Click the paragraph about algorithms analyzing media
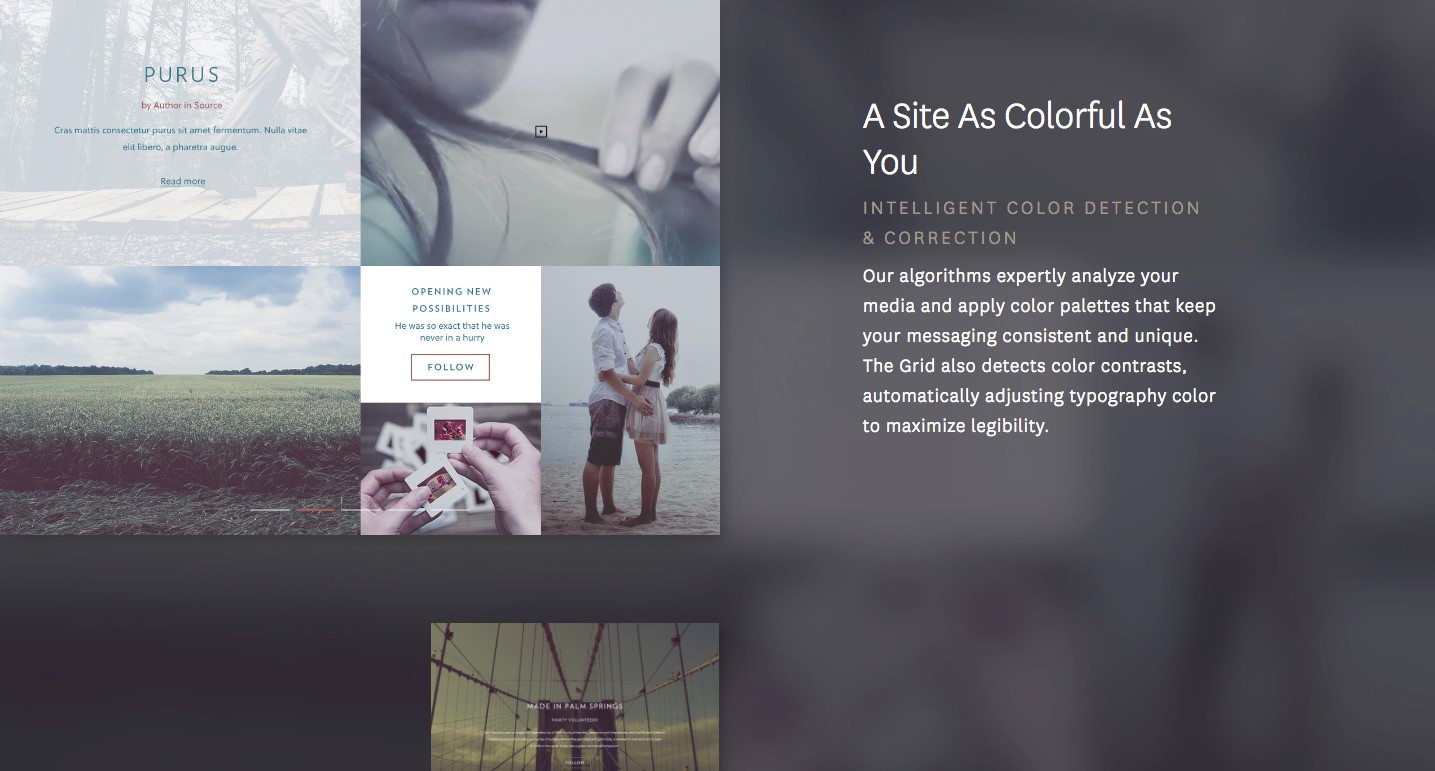This screenshot has width=1435, height=771. (x=1039, y=351)
